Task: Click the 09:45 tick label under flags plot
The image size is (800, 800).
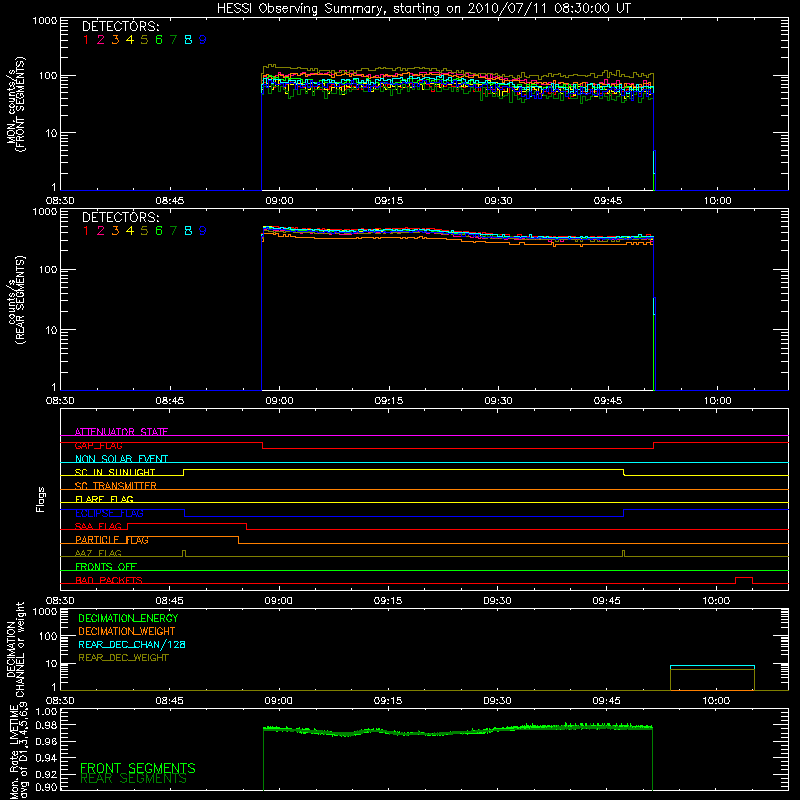Action: [x=607, y=601]
